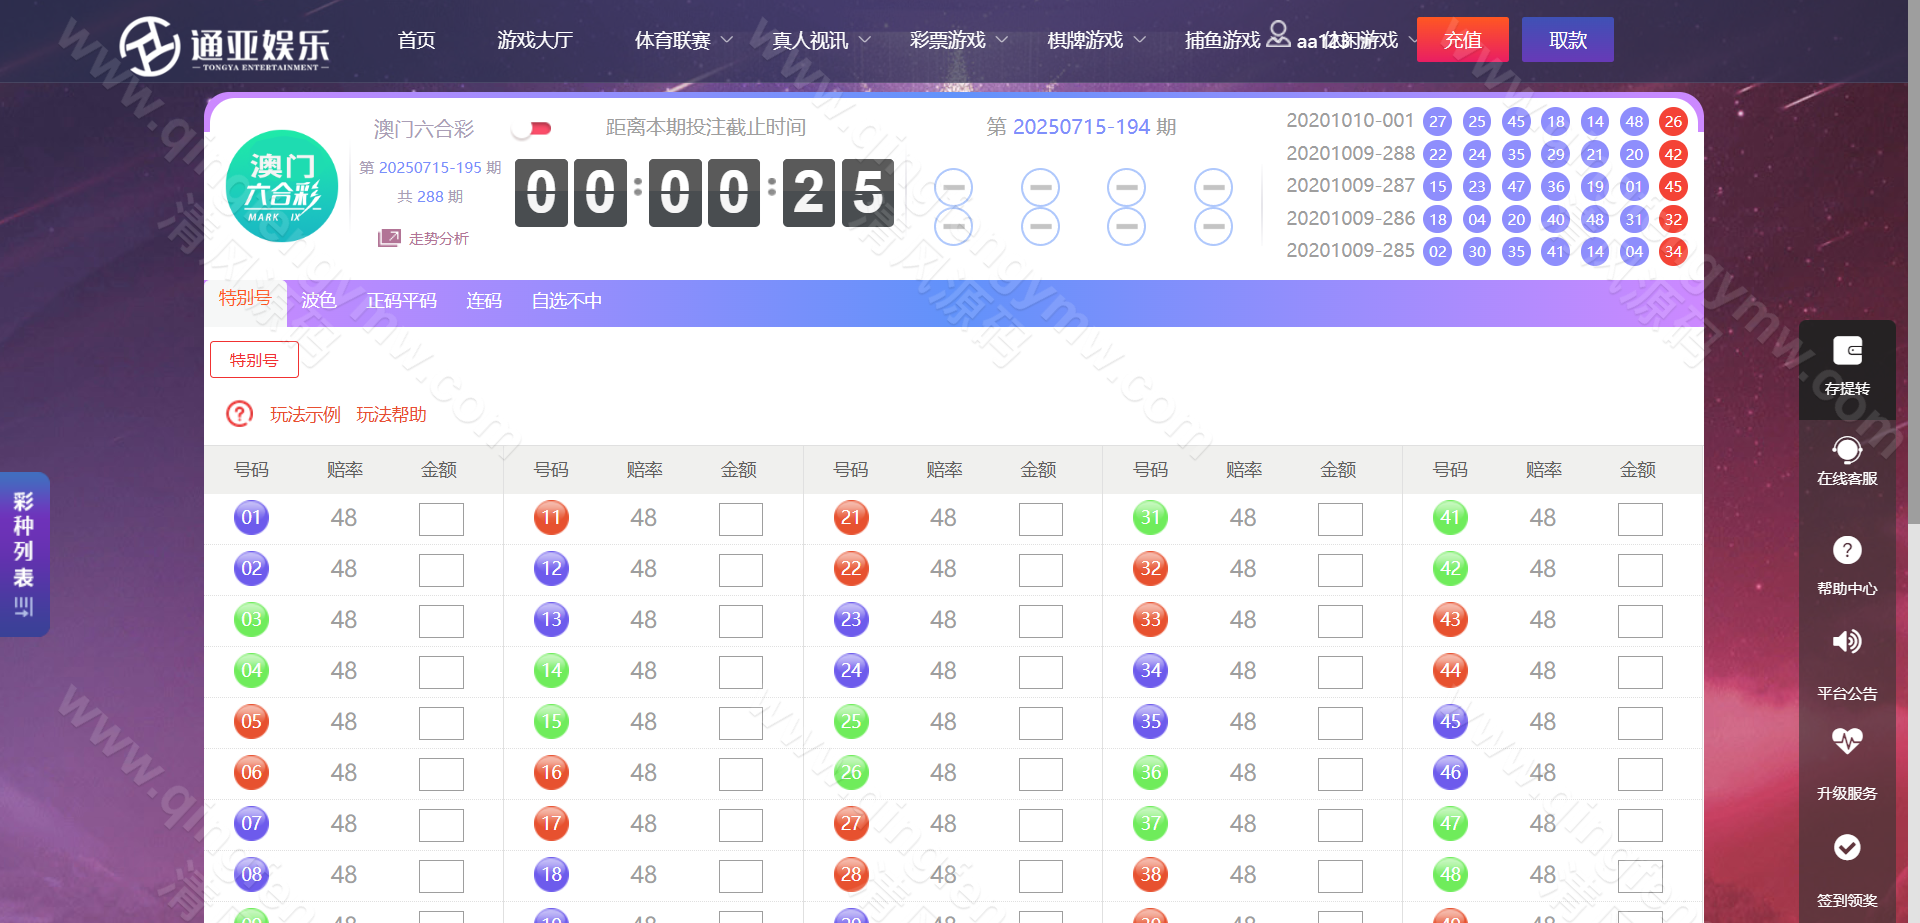Switch to the 波色 tab

pos(319,301)
